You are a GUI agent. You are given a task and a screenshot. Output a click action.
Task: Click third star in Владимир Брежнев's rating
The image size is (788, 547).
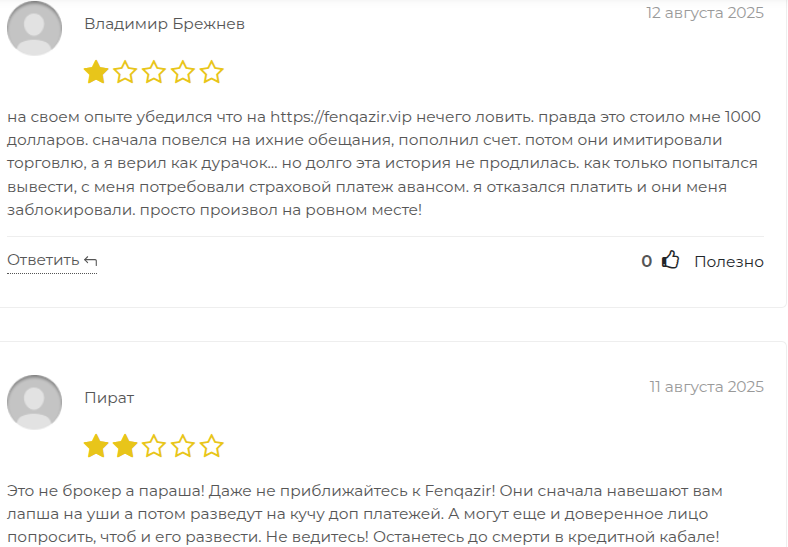click(x=154, y=72)
